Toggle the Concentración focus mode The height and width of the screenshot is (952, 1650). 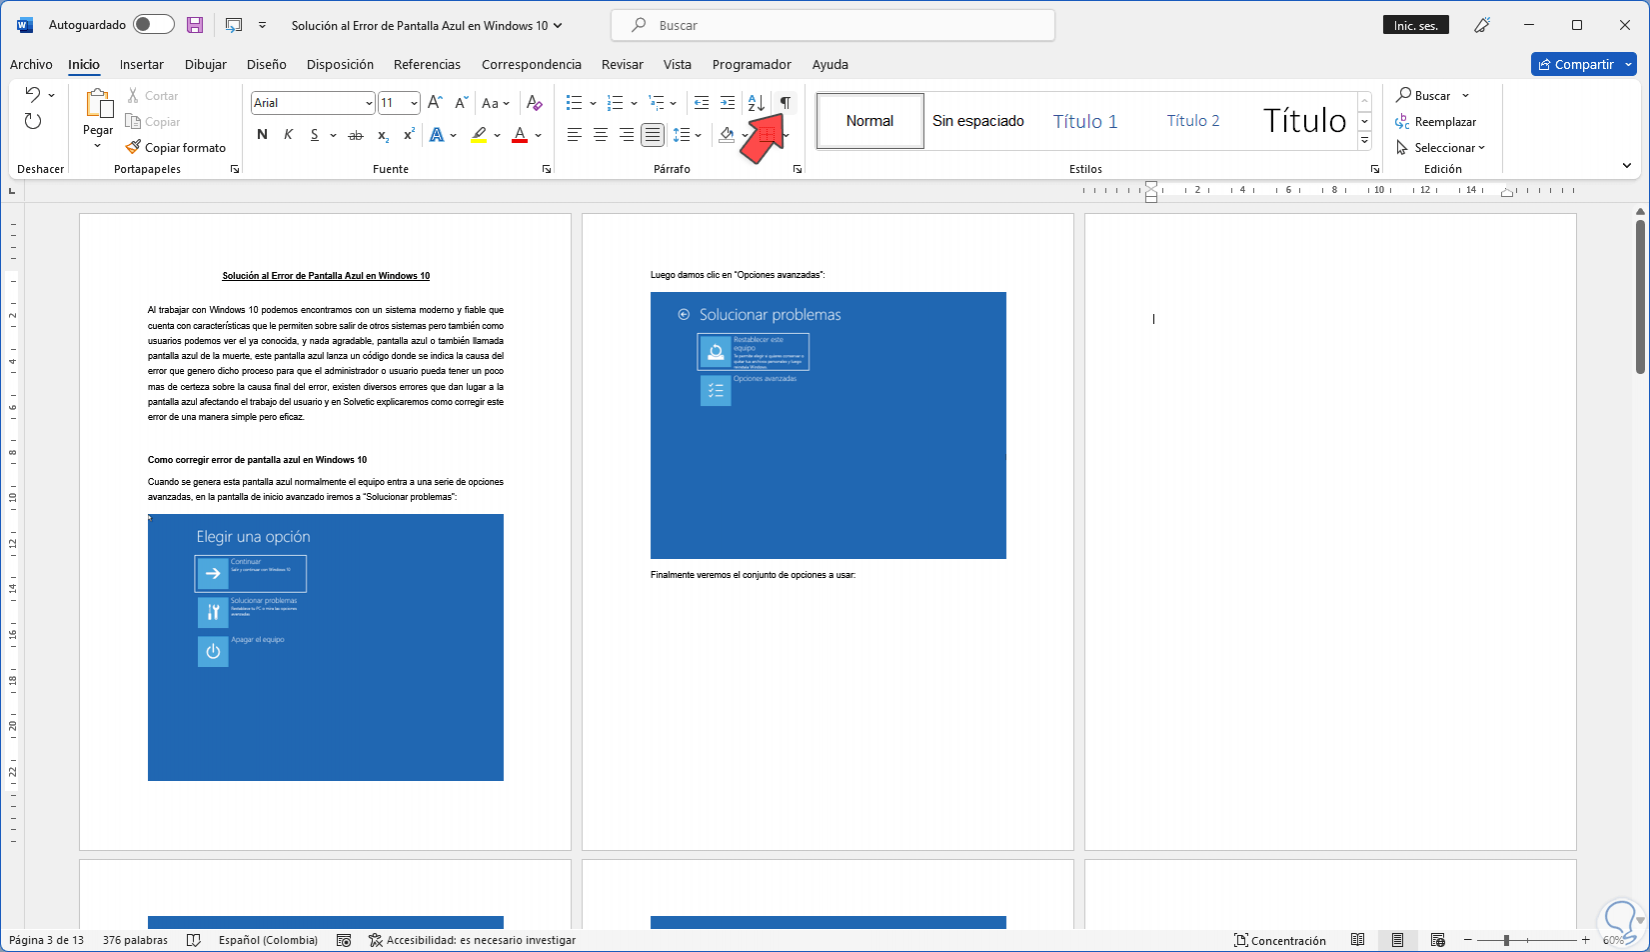[1279, 940]
